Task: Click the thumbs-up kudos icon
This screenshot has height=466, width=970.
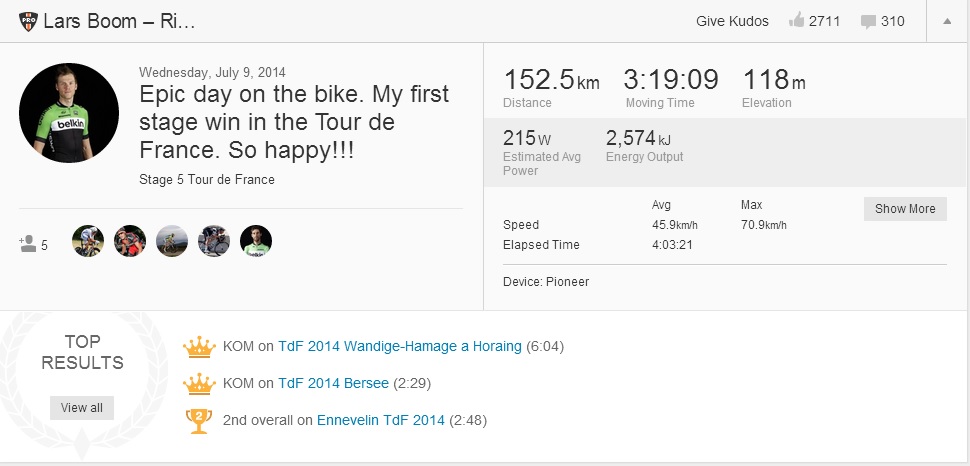Action: pos(796,21)
